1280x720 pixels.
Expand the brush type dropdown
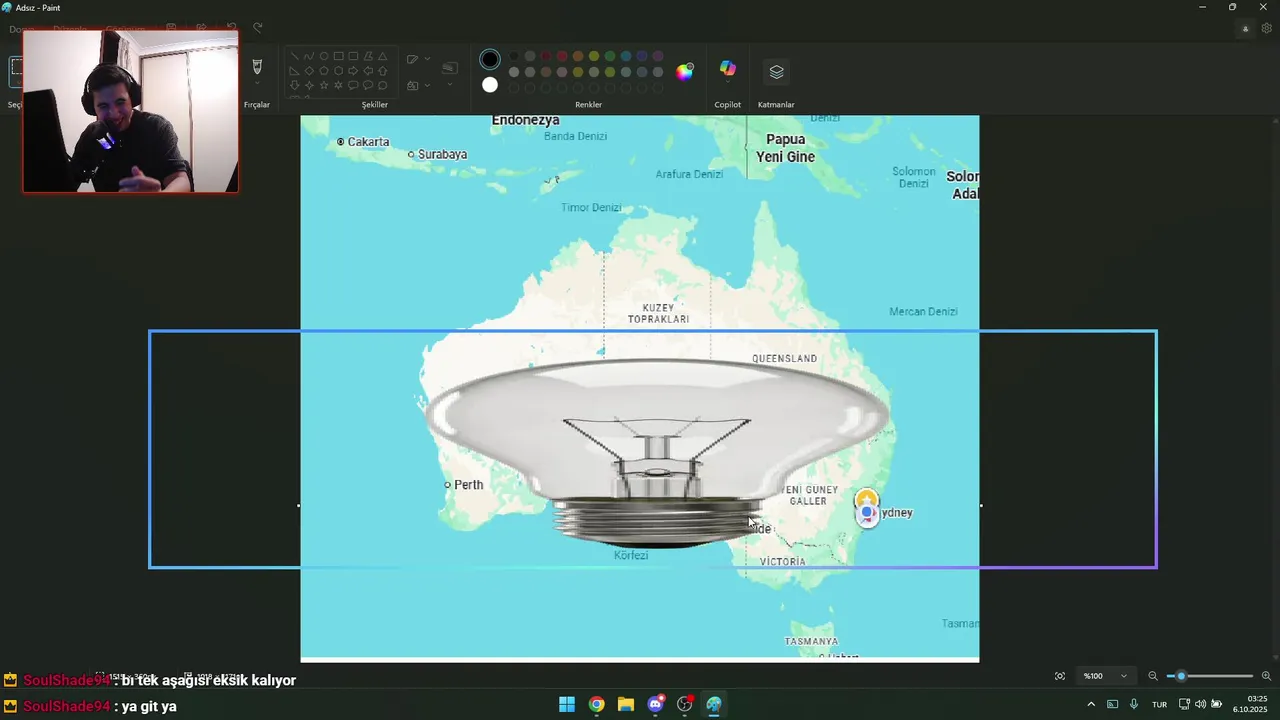pyautogui.click(x=257, y=84)
